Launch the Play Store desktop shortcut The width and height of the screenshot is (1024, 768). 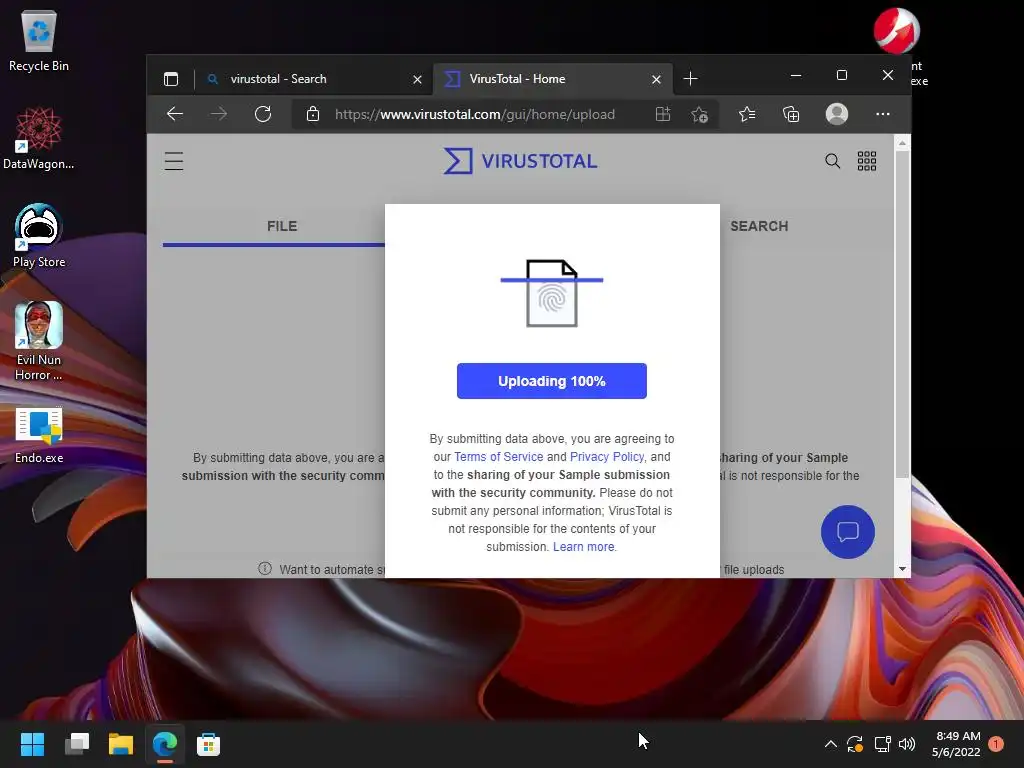tap(39, 236)
